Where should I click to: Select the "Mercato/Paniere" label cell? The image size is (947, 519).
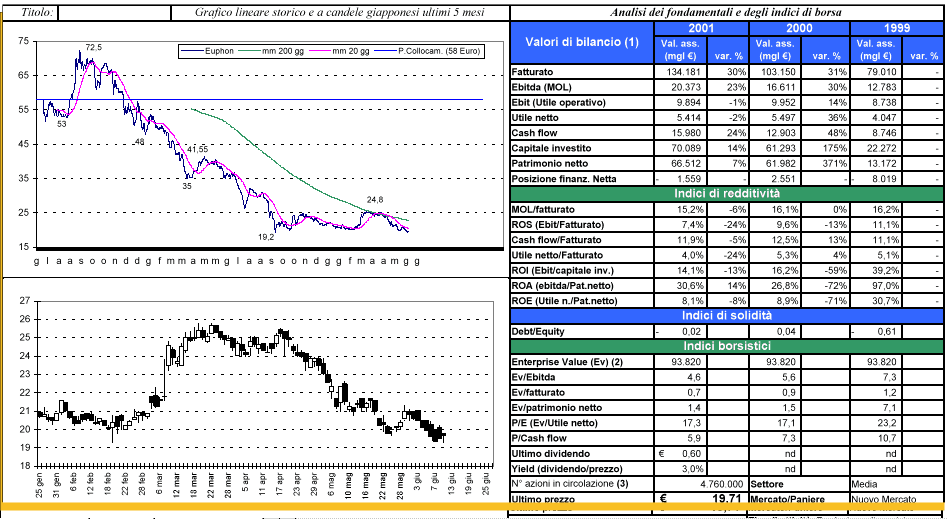tap(799, 499)
